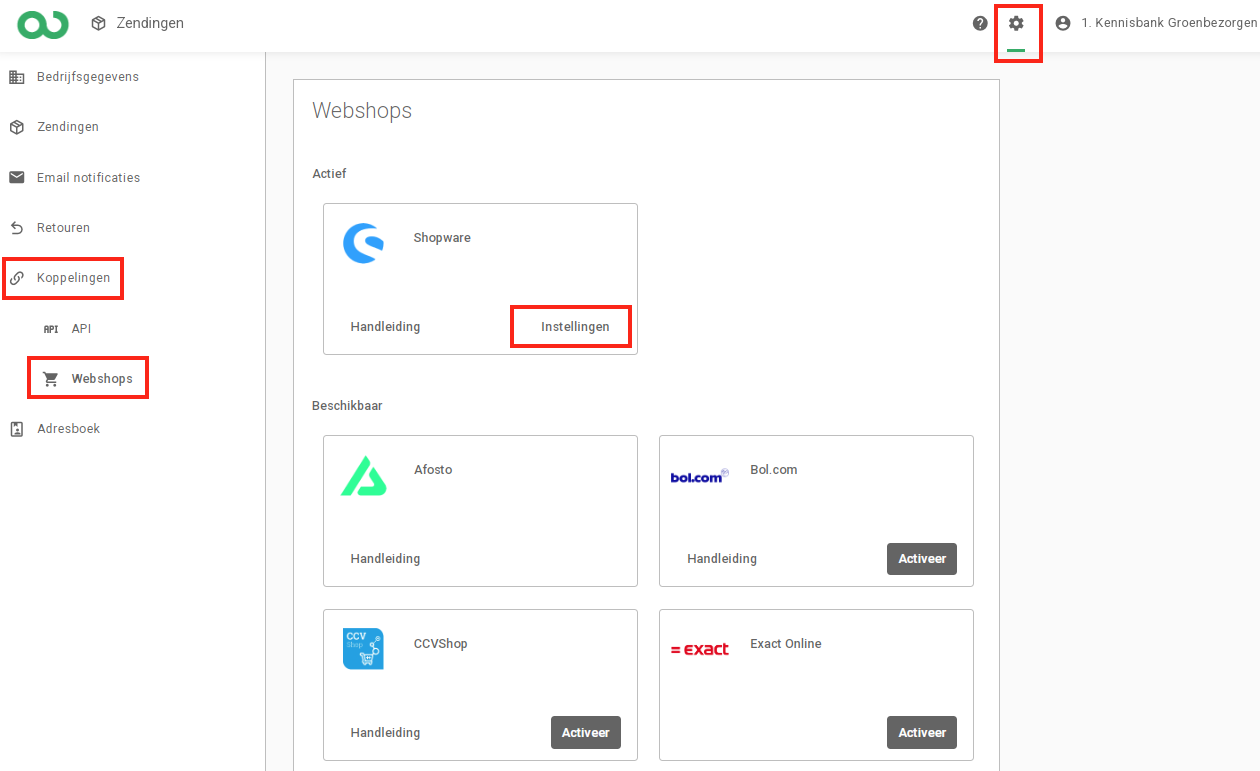Open settings via the gear icon

pyautogui.click(x=1016, y=23)
